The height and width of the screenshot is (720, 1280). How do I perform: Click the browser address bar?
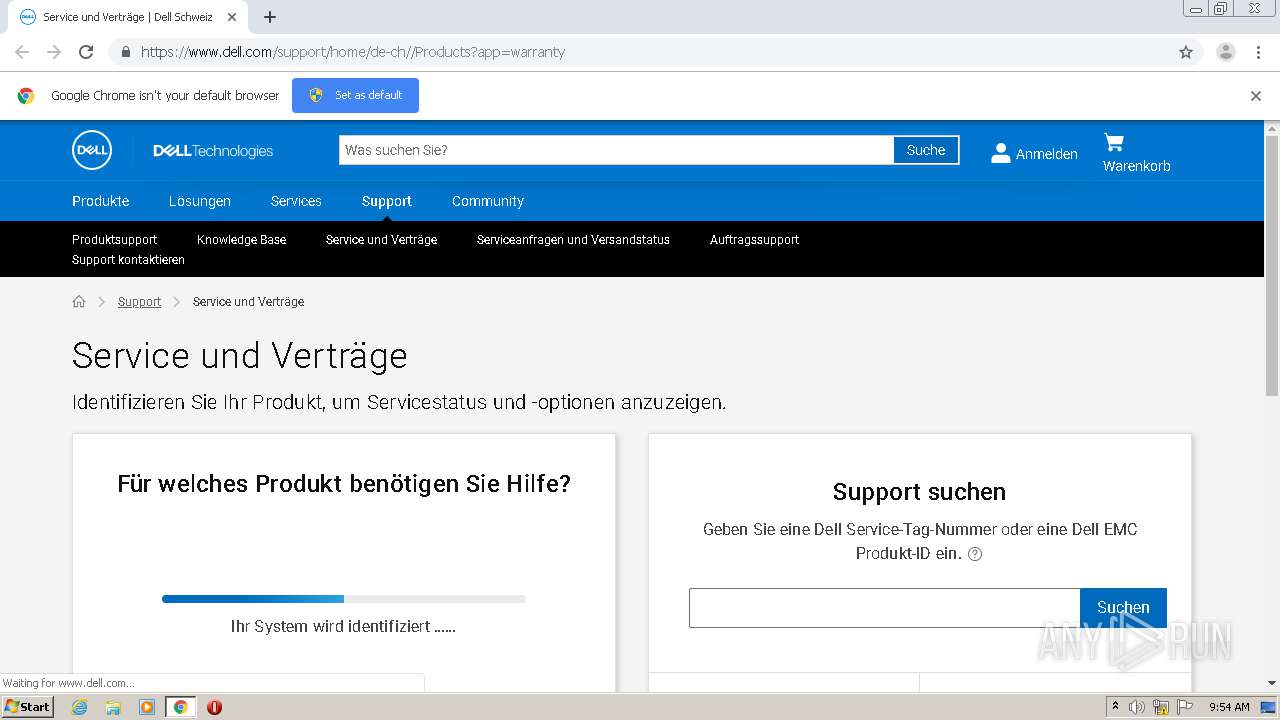(x=640, y=52)
